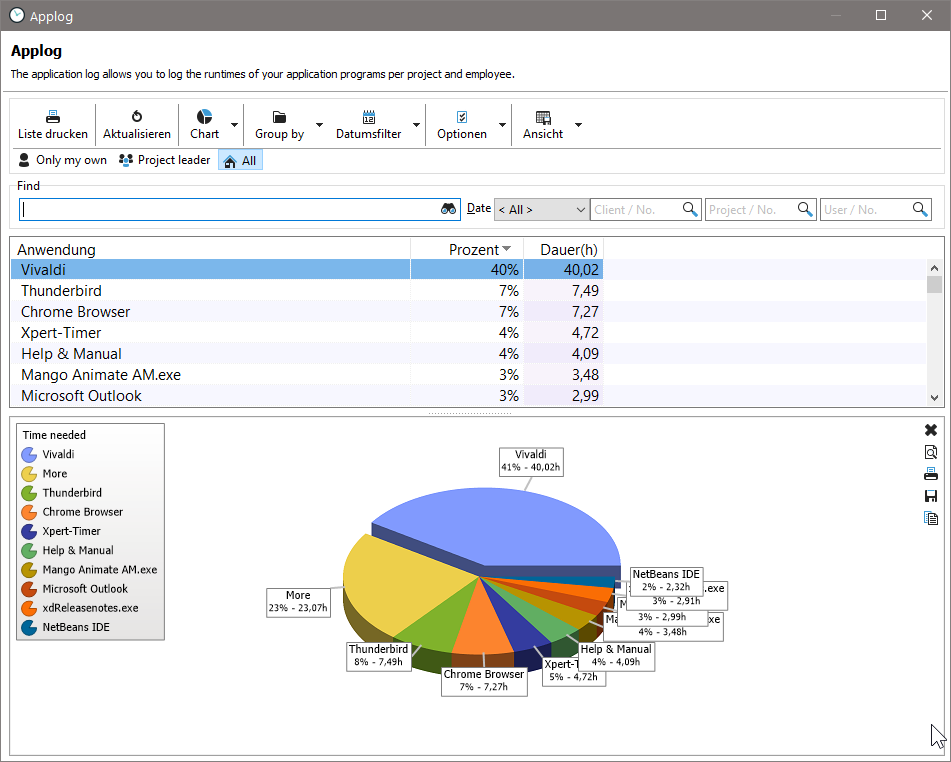Copy the chart to clipboard icon
Viewport: 951px width, 762px height.
click(x=931, y=518)
